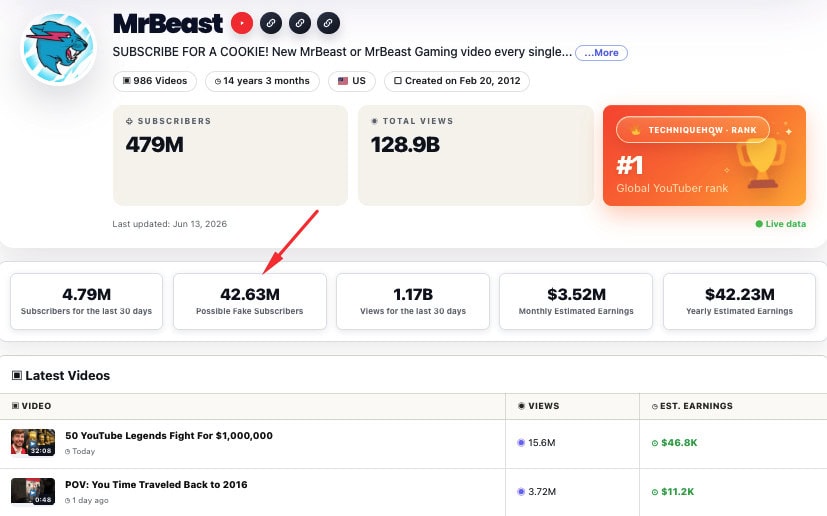Viewport: 827px width, 516px height.
Task: Click the Subscribers label icon
Action: [x=129, y=121]
